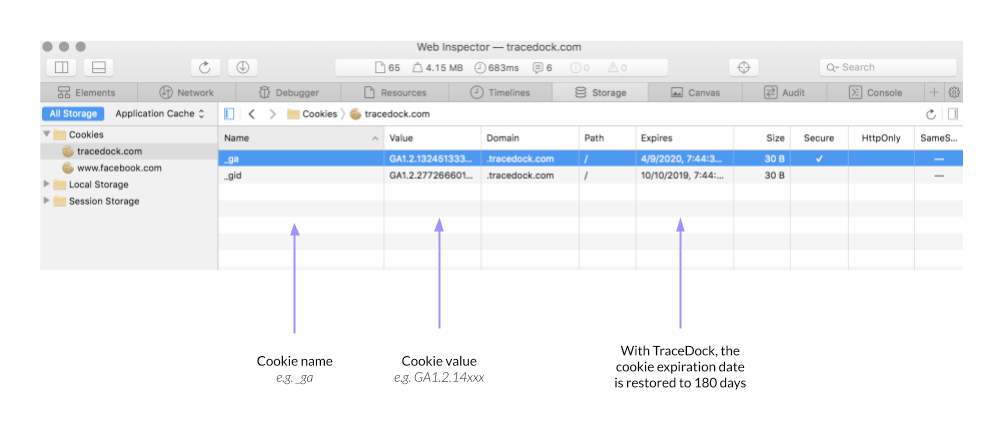This screenshot has width=1000, height=426.
Task: Click the forward navigation arrow
Action: (x=273, y=114)
